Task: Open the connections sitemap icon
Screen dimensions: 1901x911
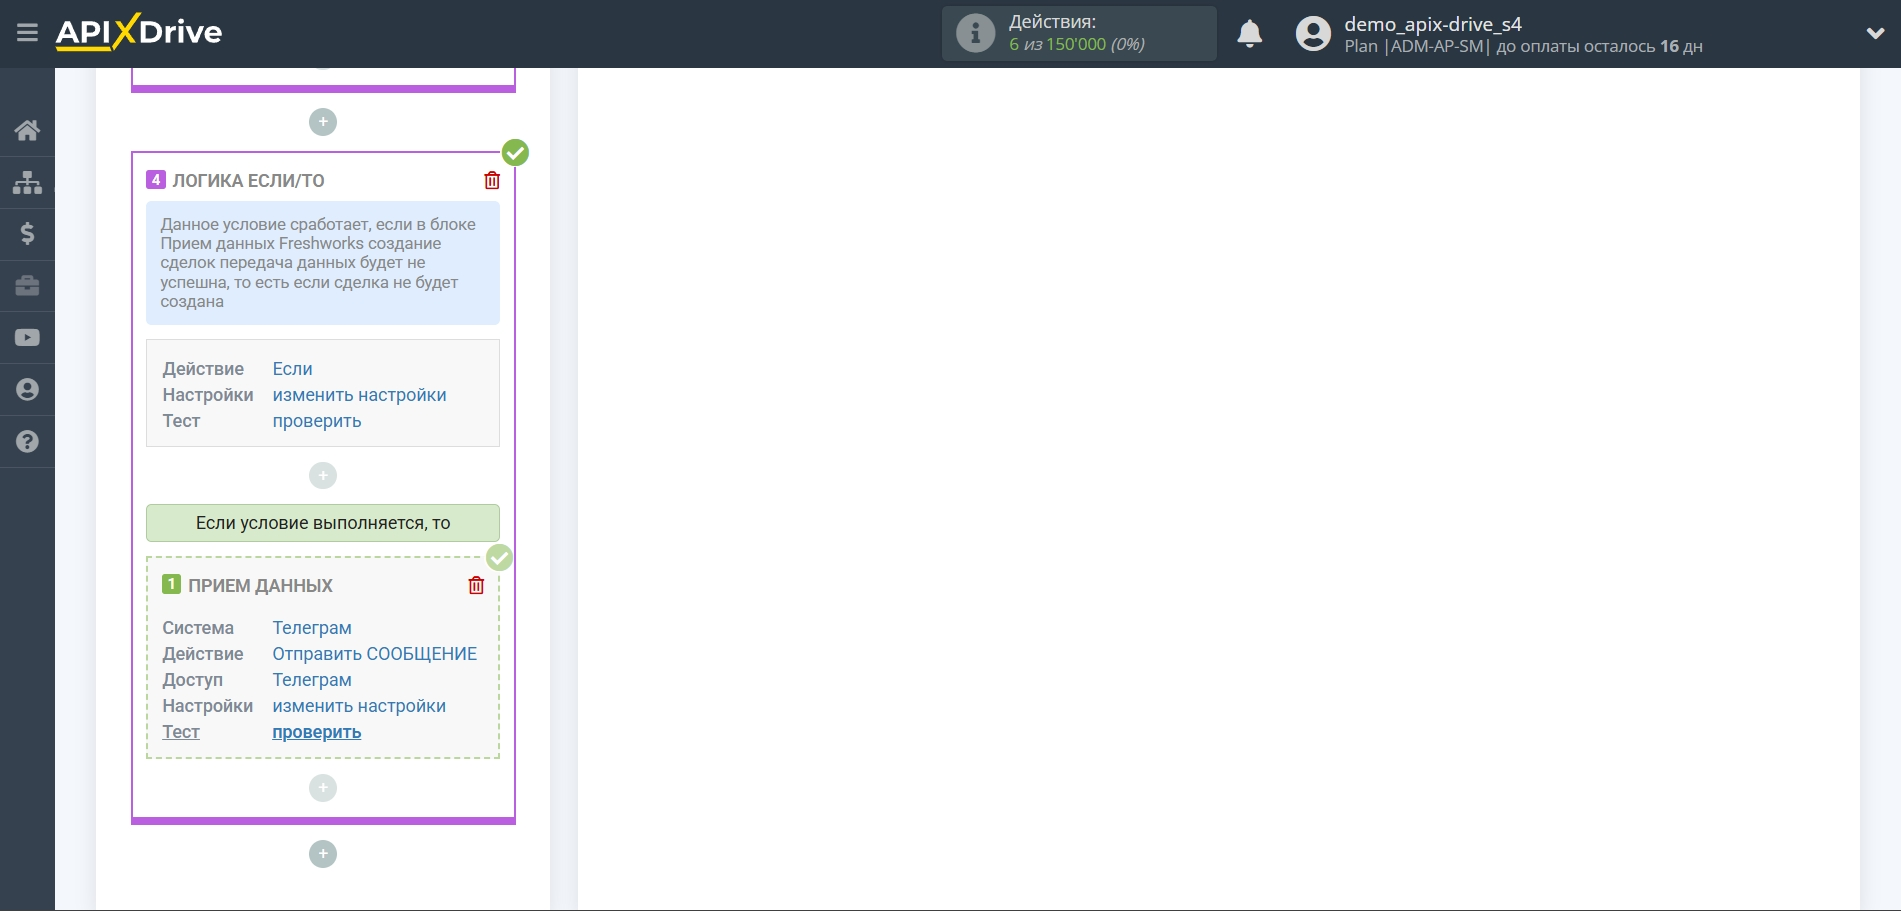Action: [27, 182]
